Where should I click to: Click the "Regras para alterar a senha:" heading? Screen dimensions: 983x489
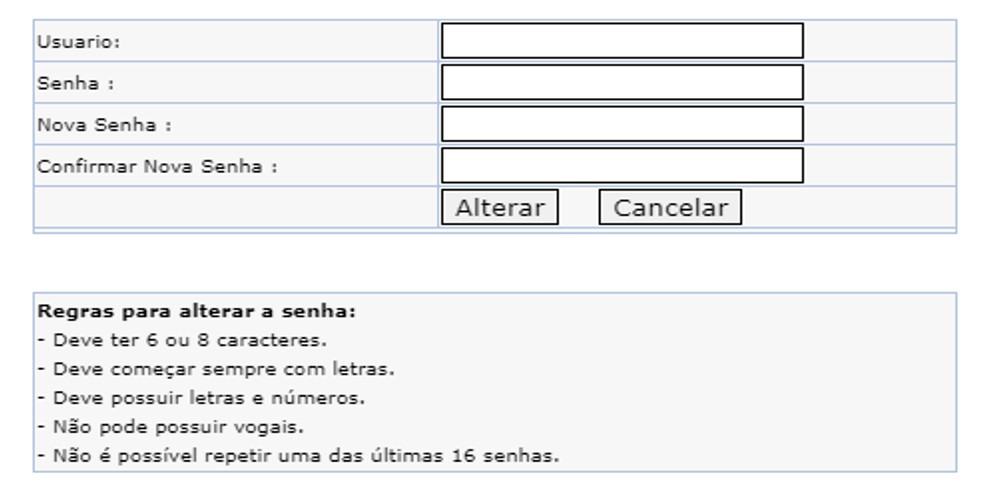[x=196, y=312]
